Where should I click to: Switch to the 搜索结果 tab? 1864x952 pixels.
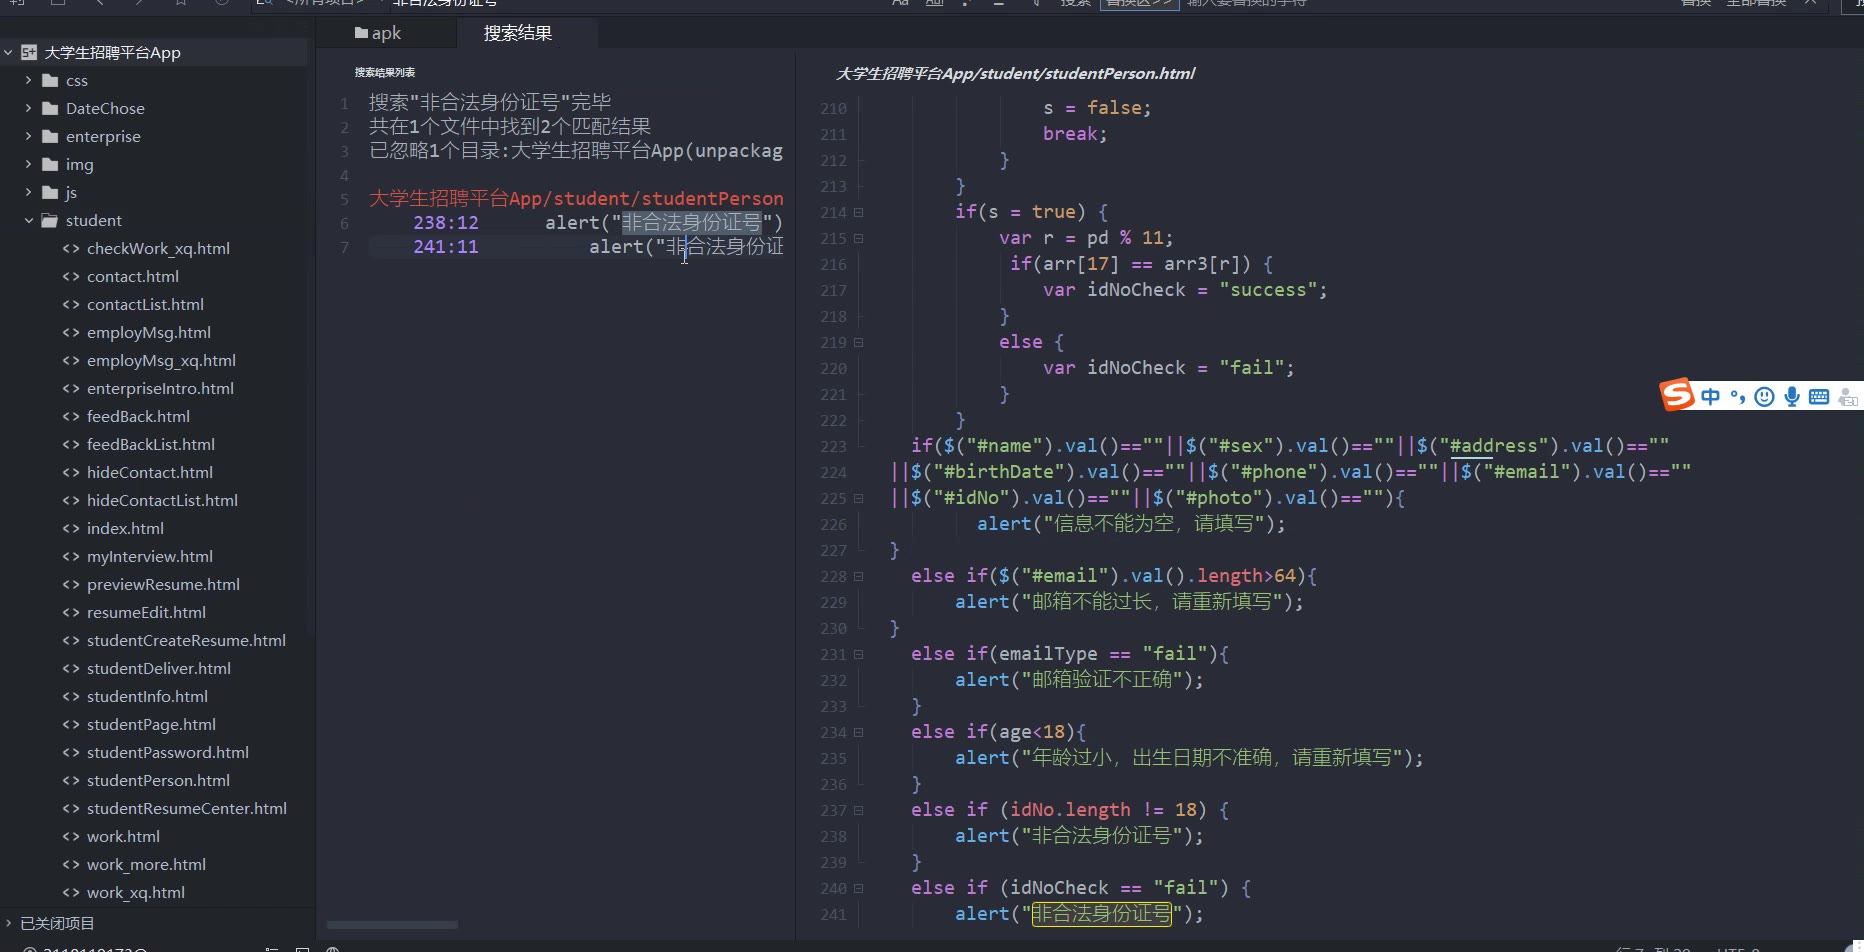[x=518, y=33]
